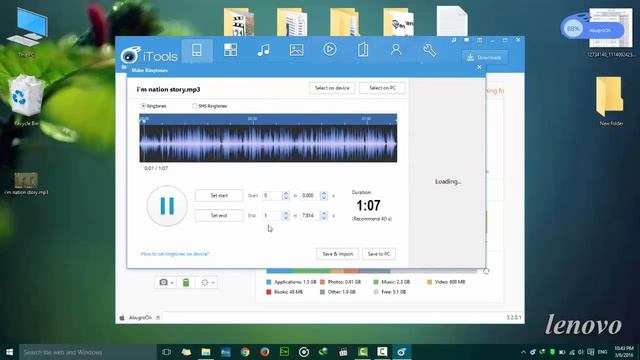Click the message icon in iTools title bar

point(467,40)
